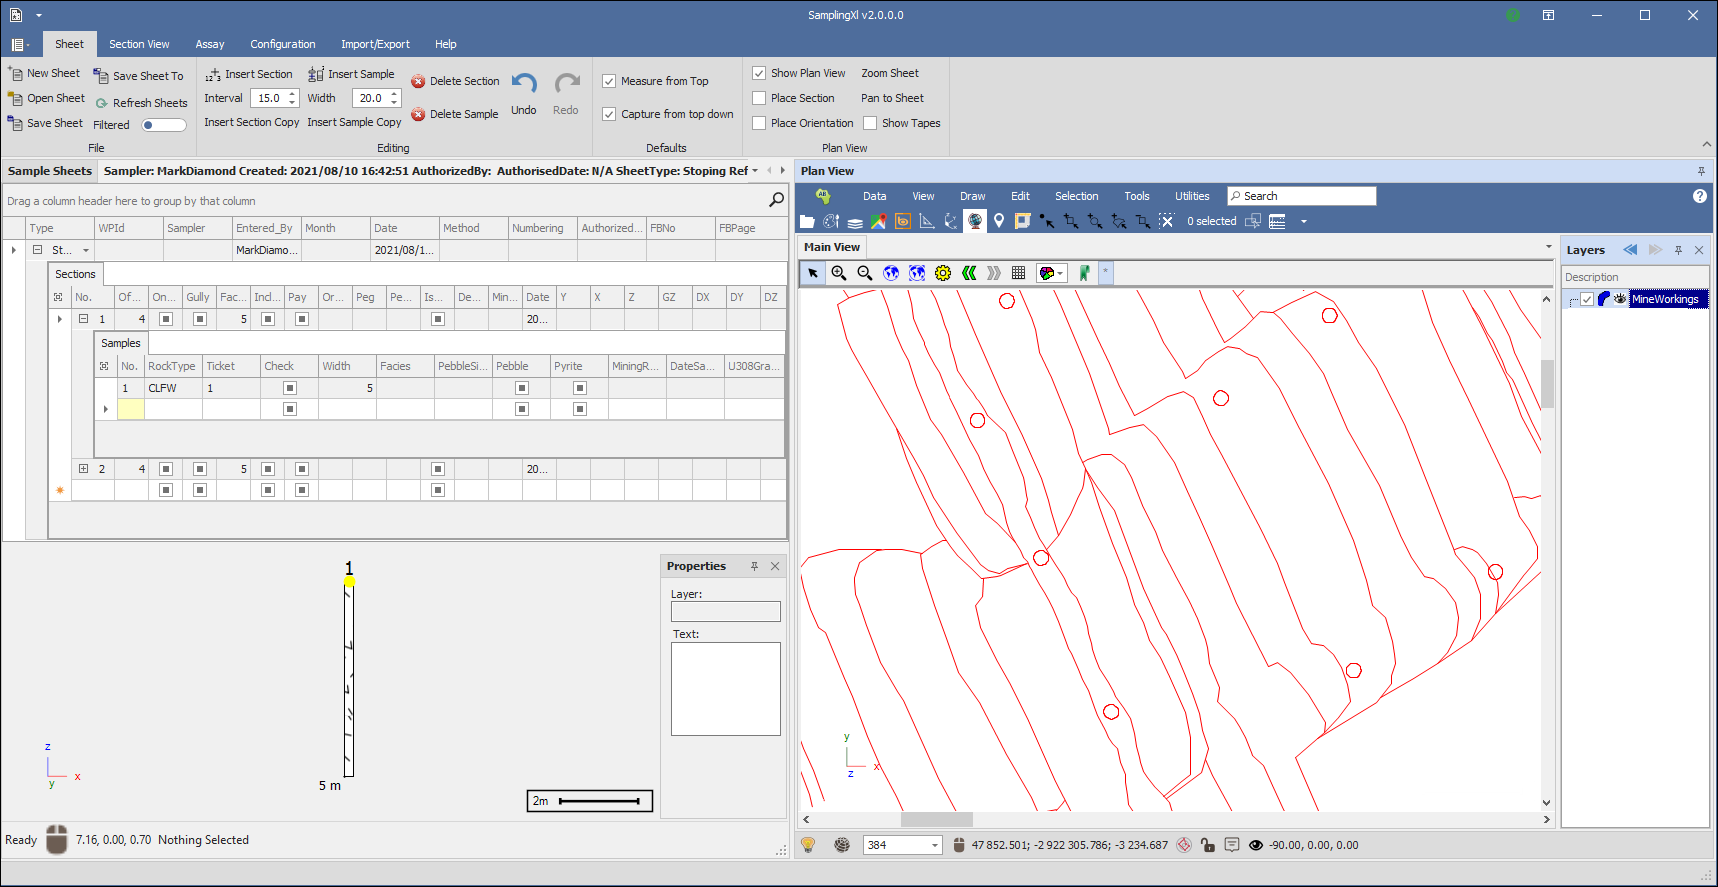Click the Zoom Out magnifier tool
Screen dimensions: 1718x887
click(x=865, y=273)
